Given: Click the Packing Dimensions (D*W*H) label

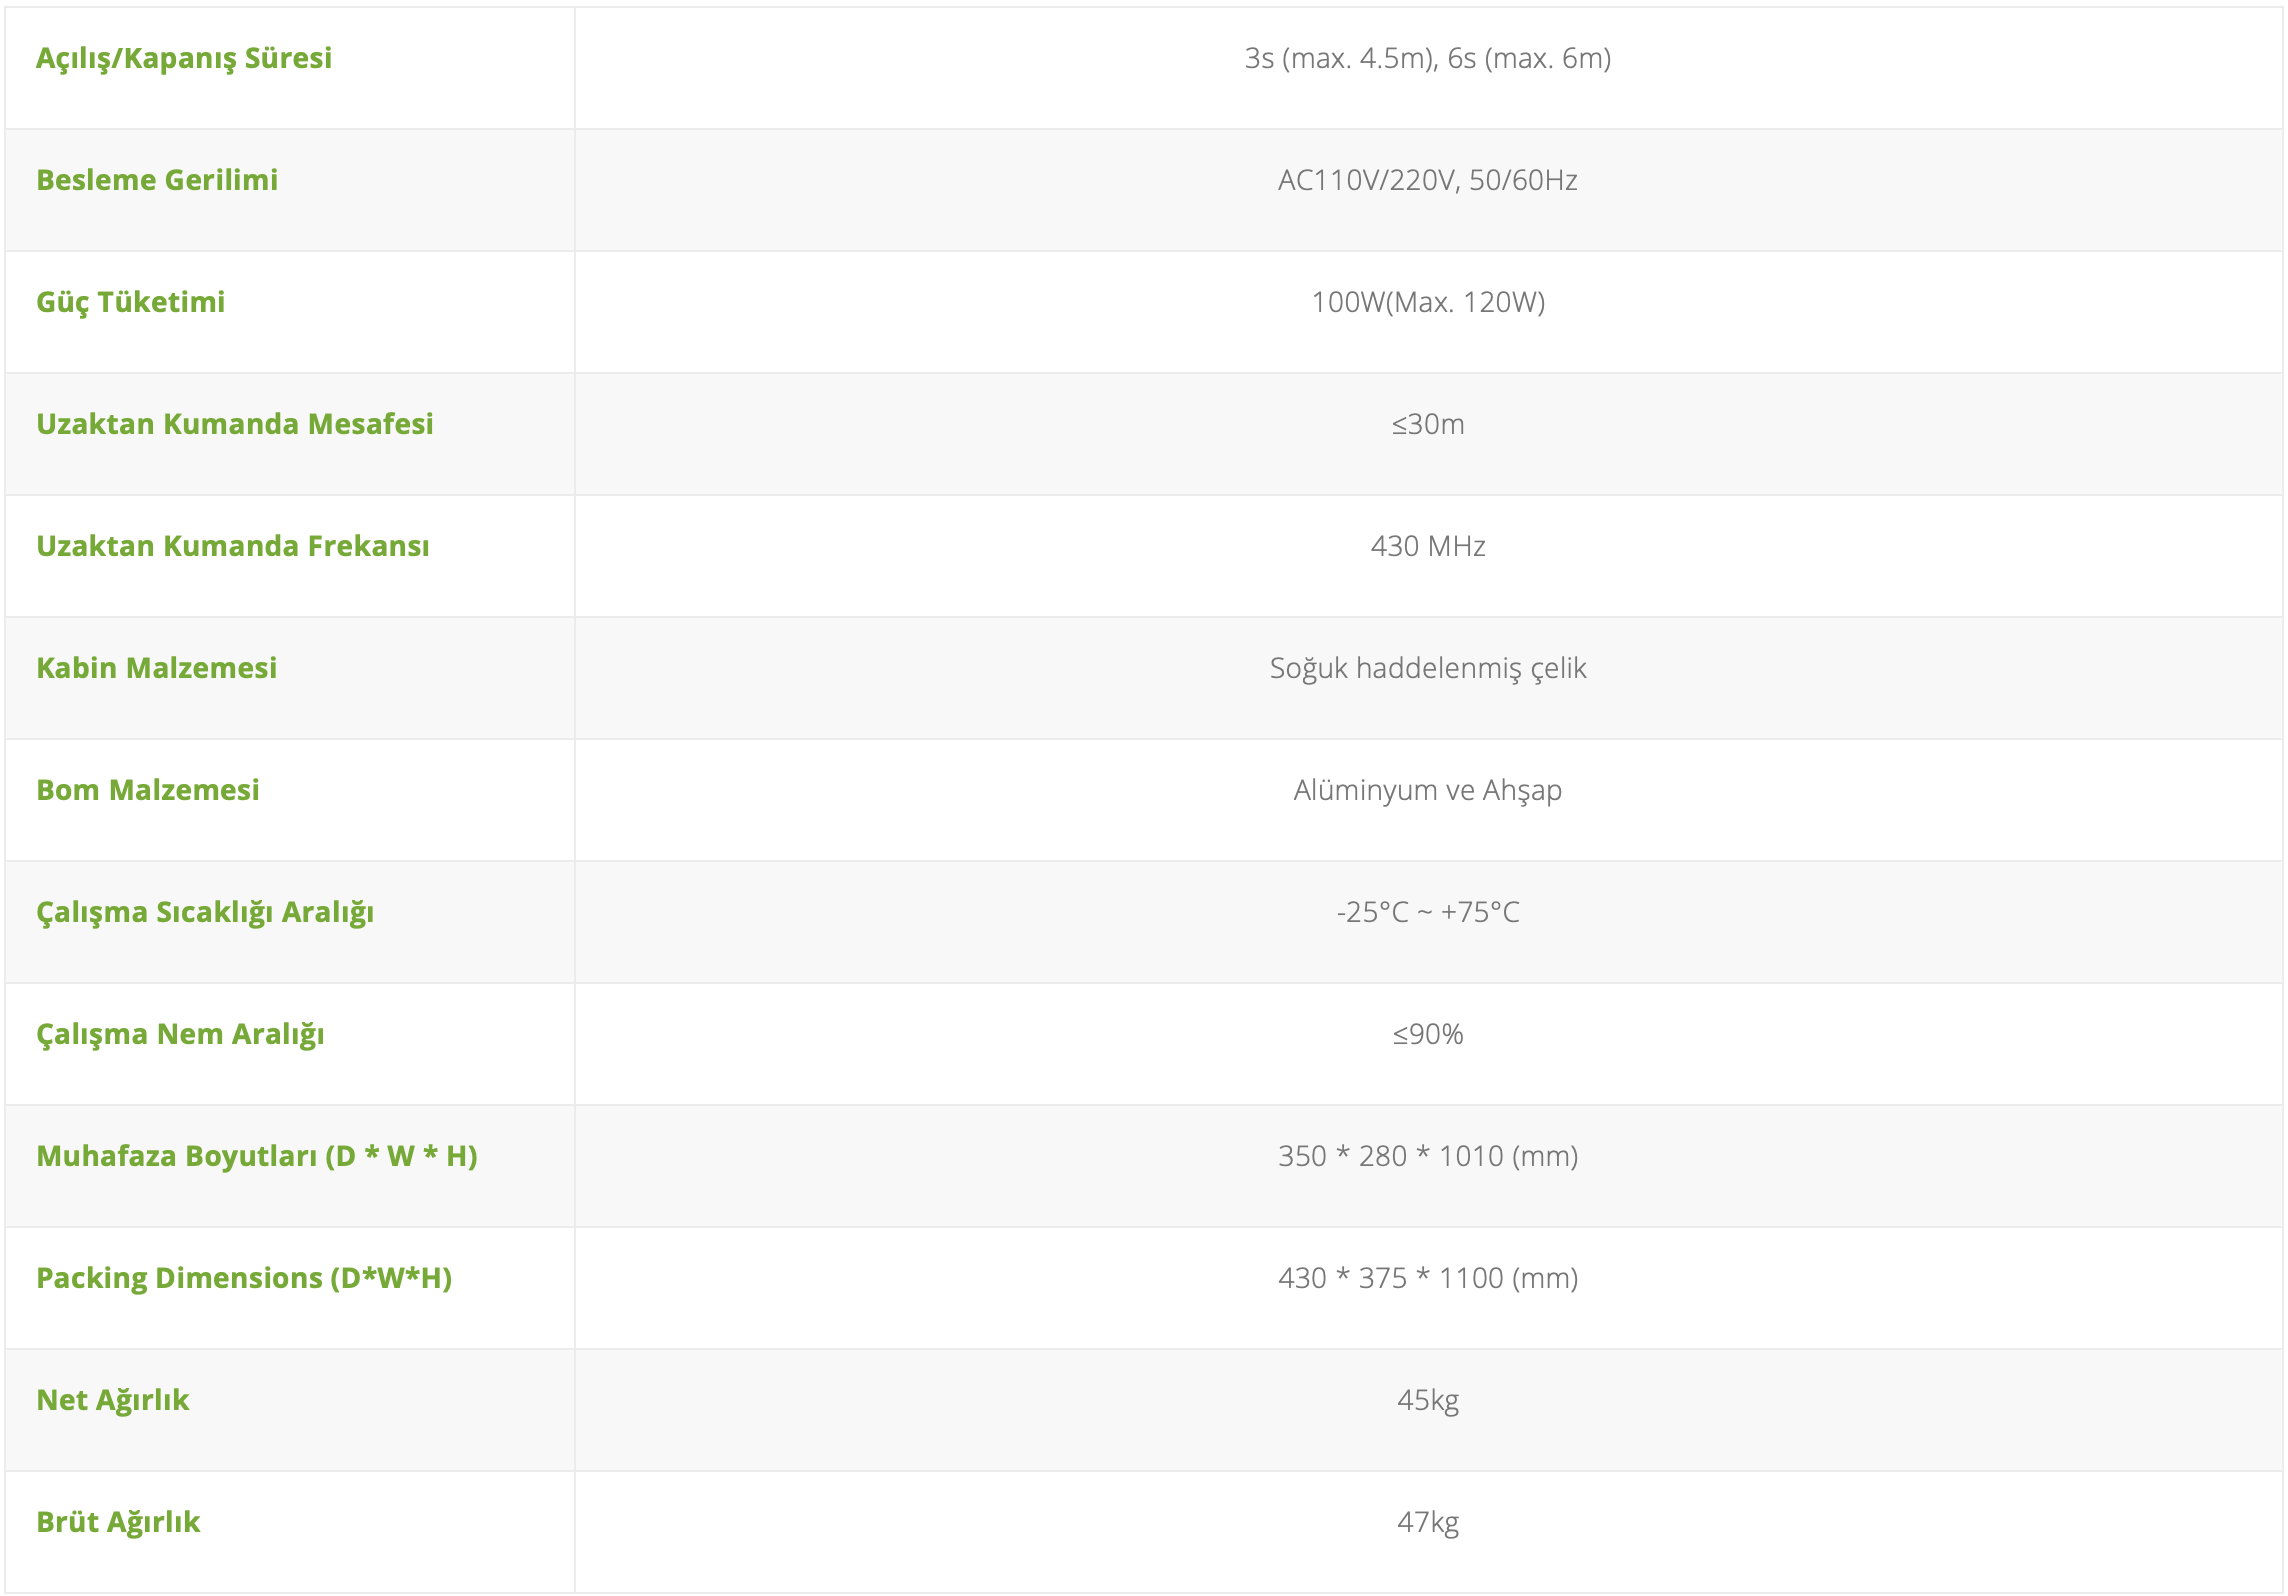Looking at the screenshot, I should click(244, 1278).
